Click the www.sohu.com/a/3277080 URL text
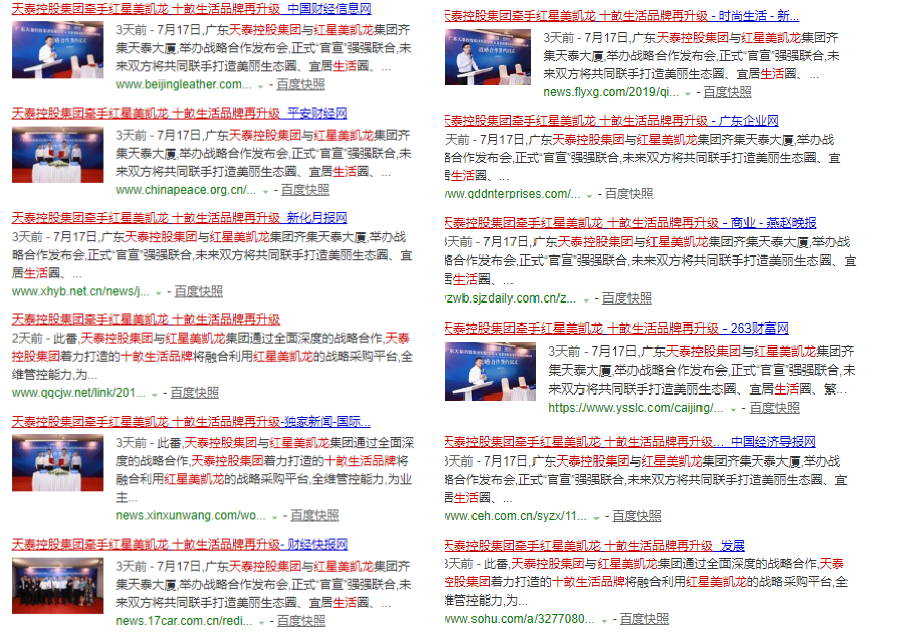This screenshot has width=903, height=634. pos(519,619)
